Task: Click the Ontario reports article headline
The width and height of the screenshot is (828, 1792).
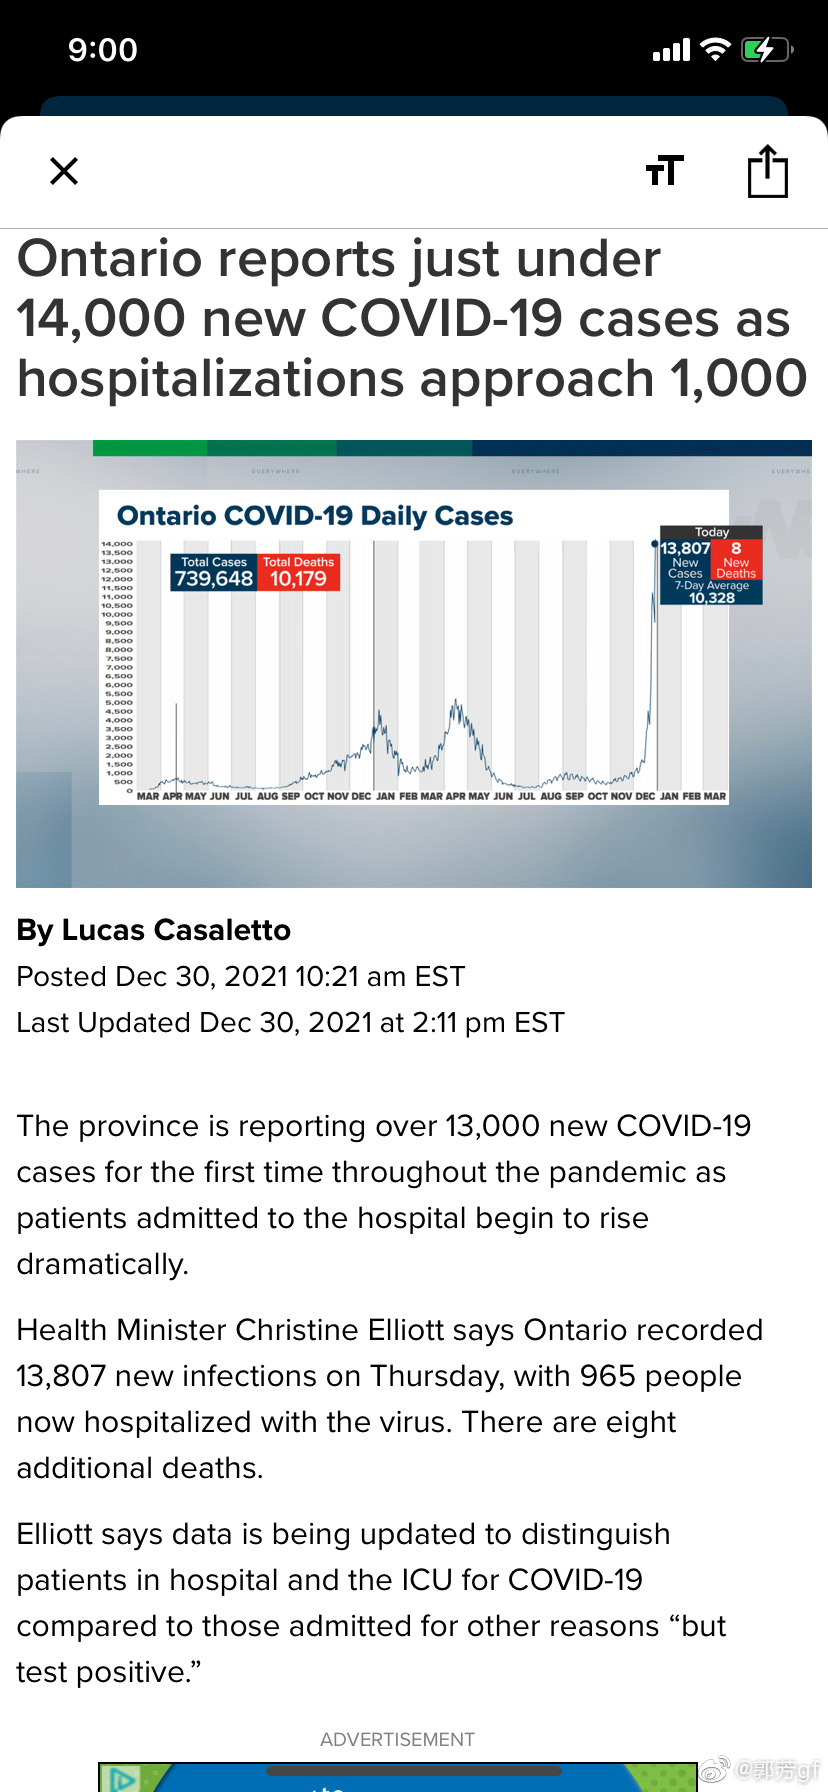Action: pos(412,318)
